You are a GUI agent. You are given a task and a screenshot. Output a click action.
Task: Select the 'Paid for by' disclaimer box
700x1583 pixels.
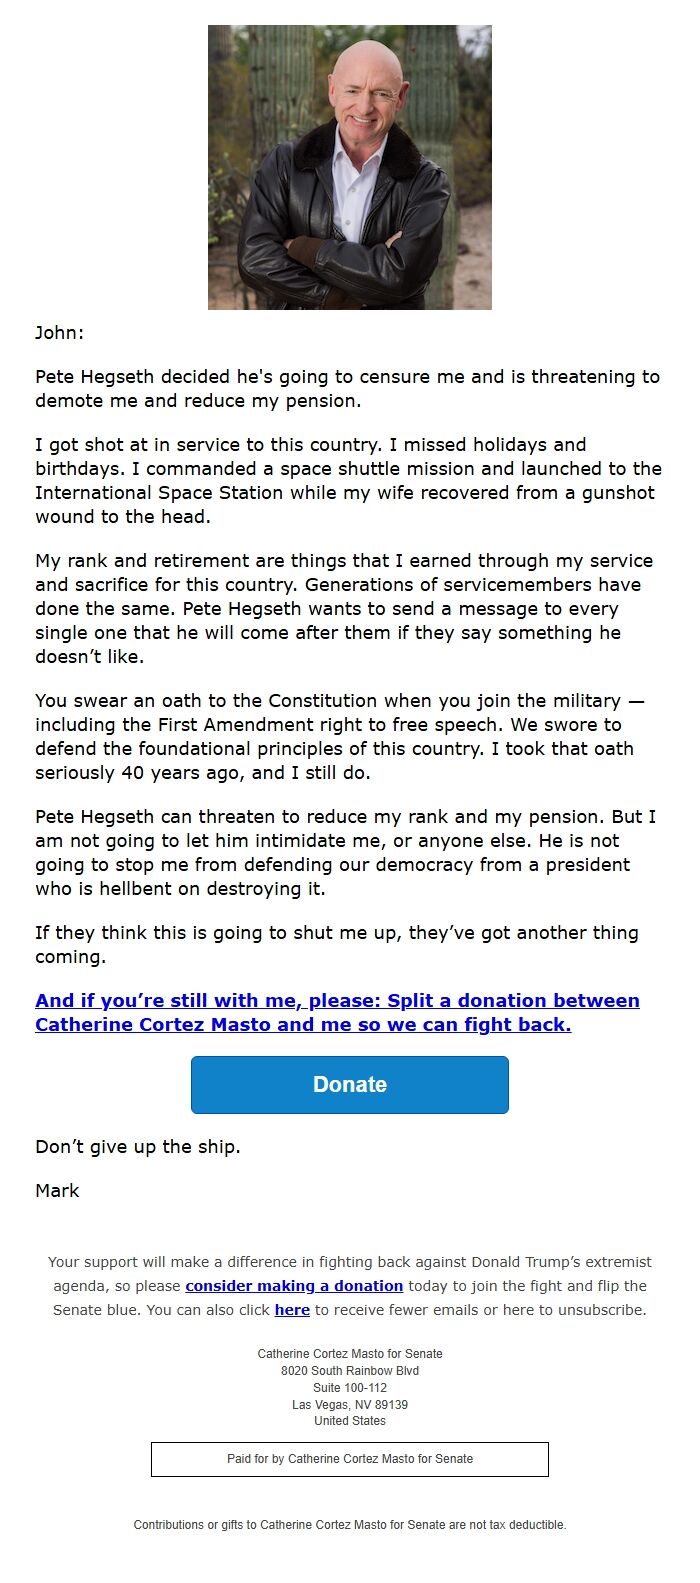click(x=349, y=1459)
